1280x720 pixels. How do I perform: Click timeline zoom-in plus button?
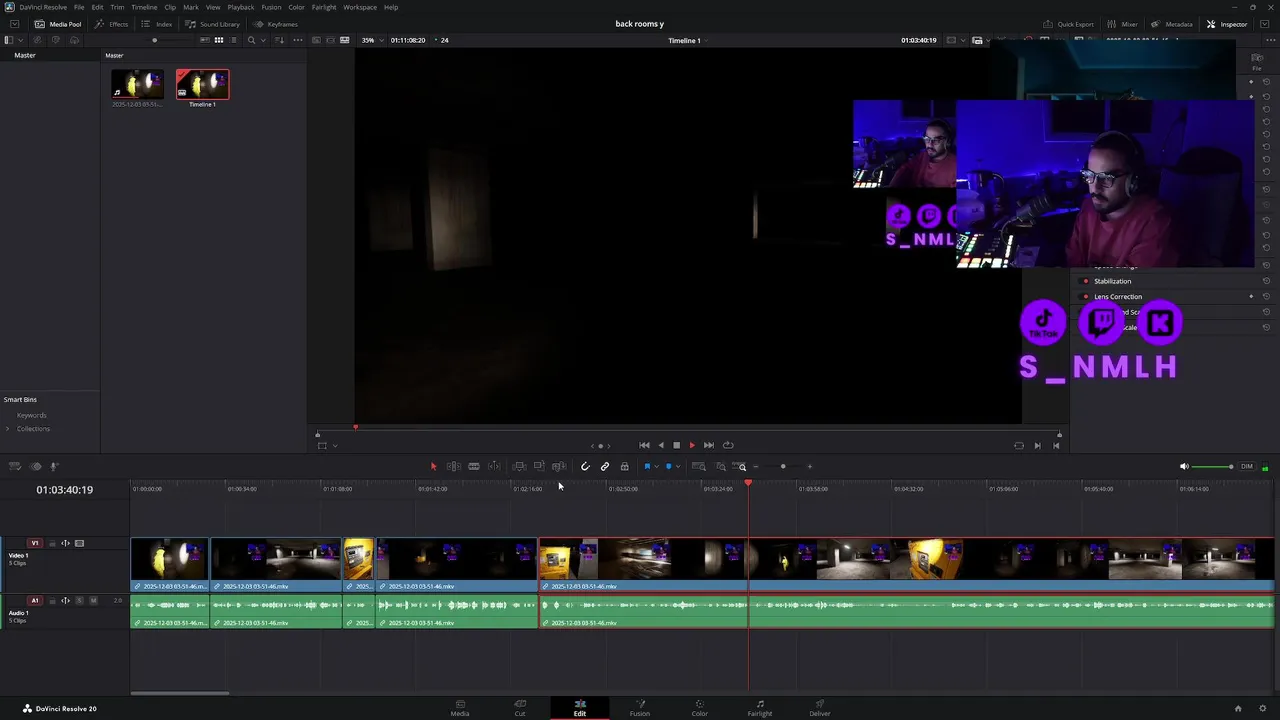click(810, 466)
